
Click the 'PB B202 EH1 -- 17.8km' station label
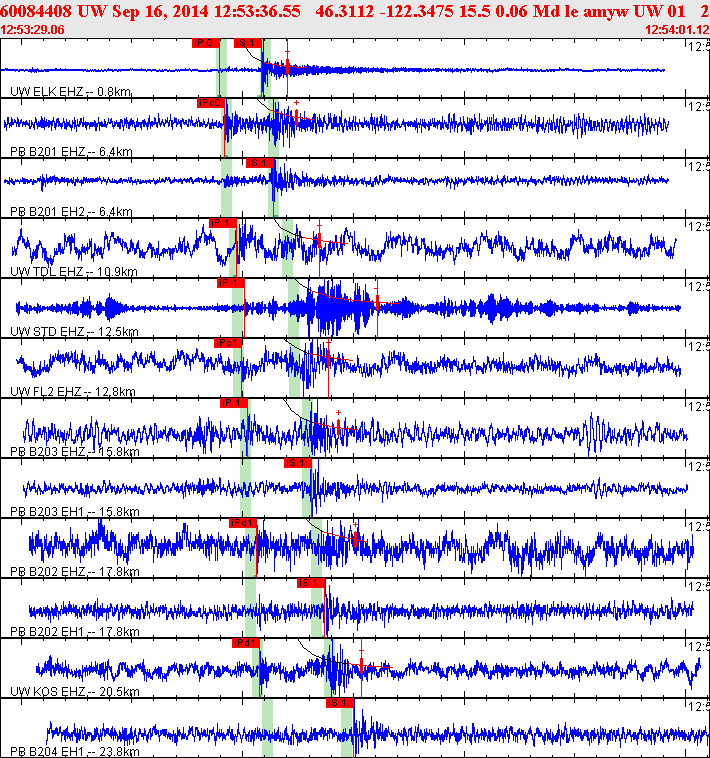[x=75, y=631]
